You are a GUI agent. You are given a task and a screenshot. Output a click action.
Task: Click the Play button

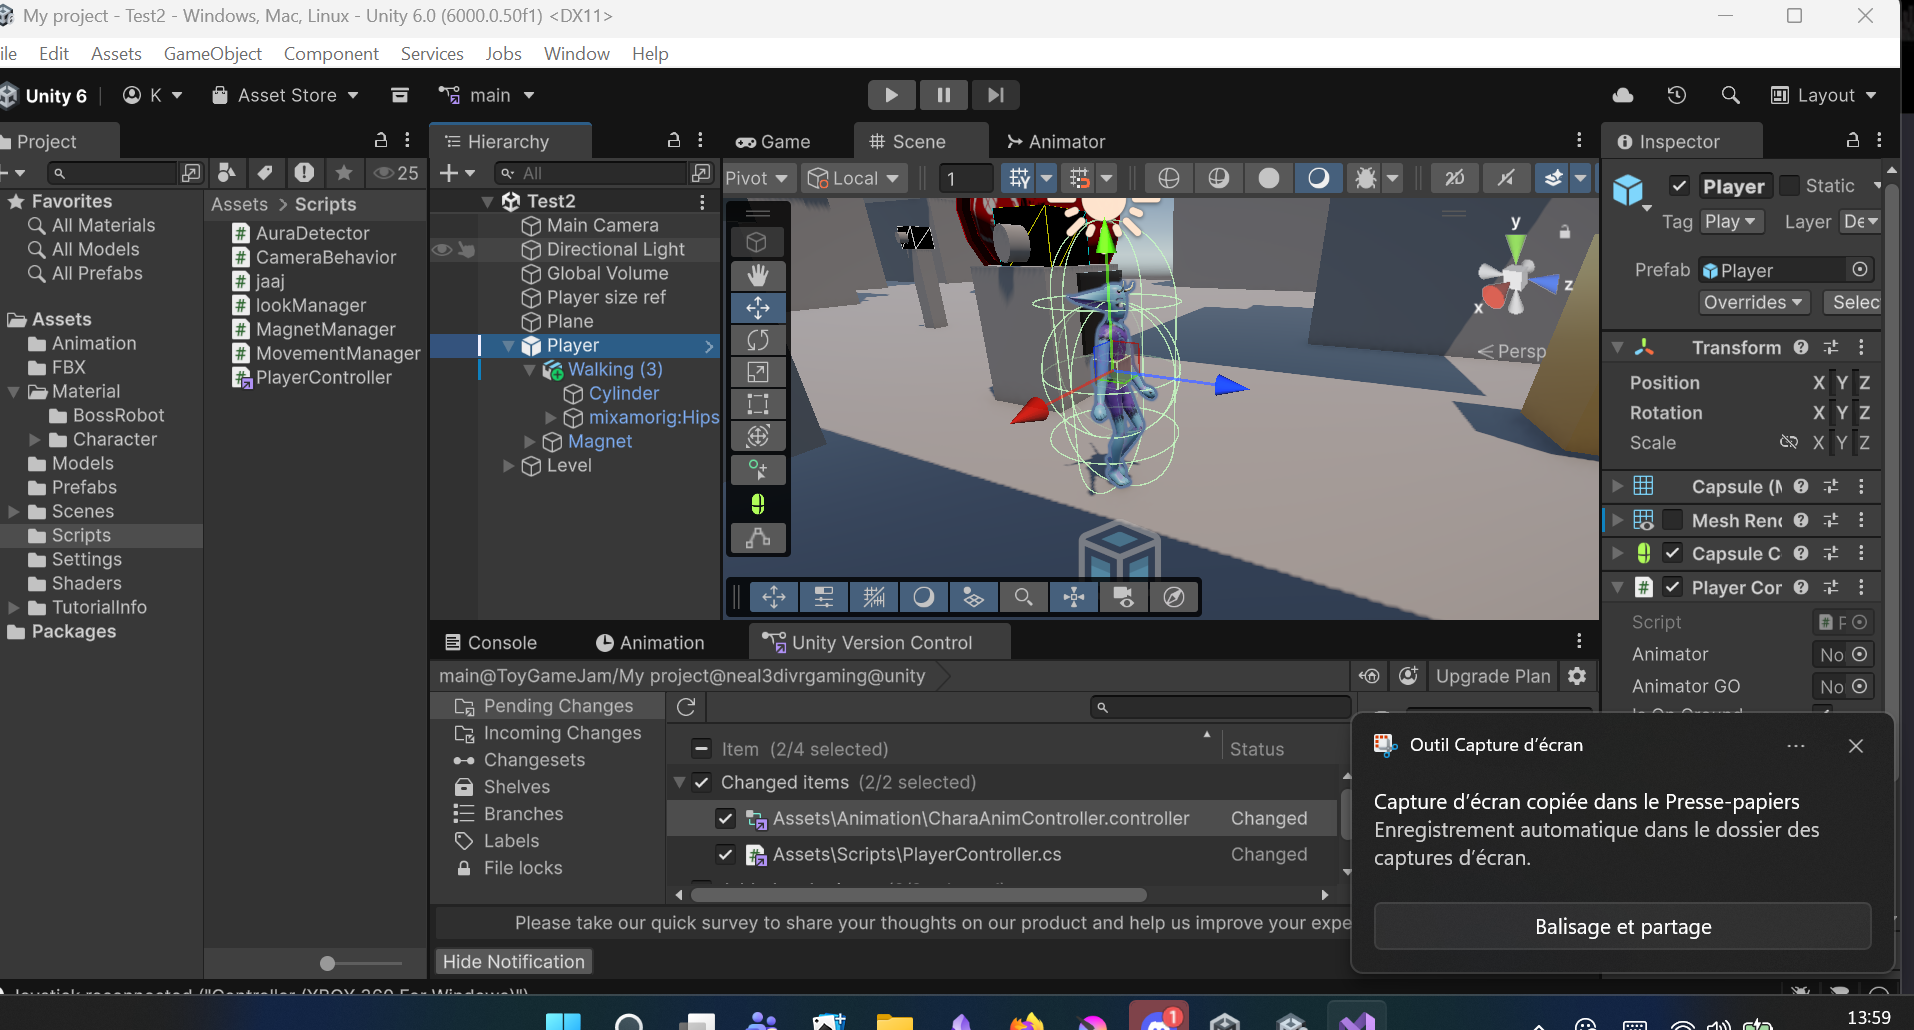tap(891, 95)
